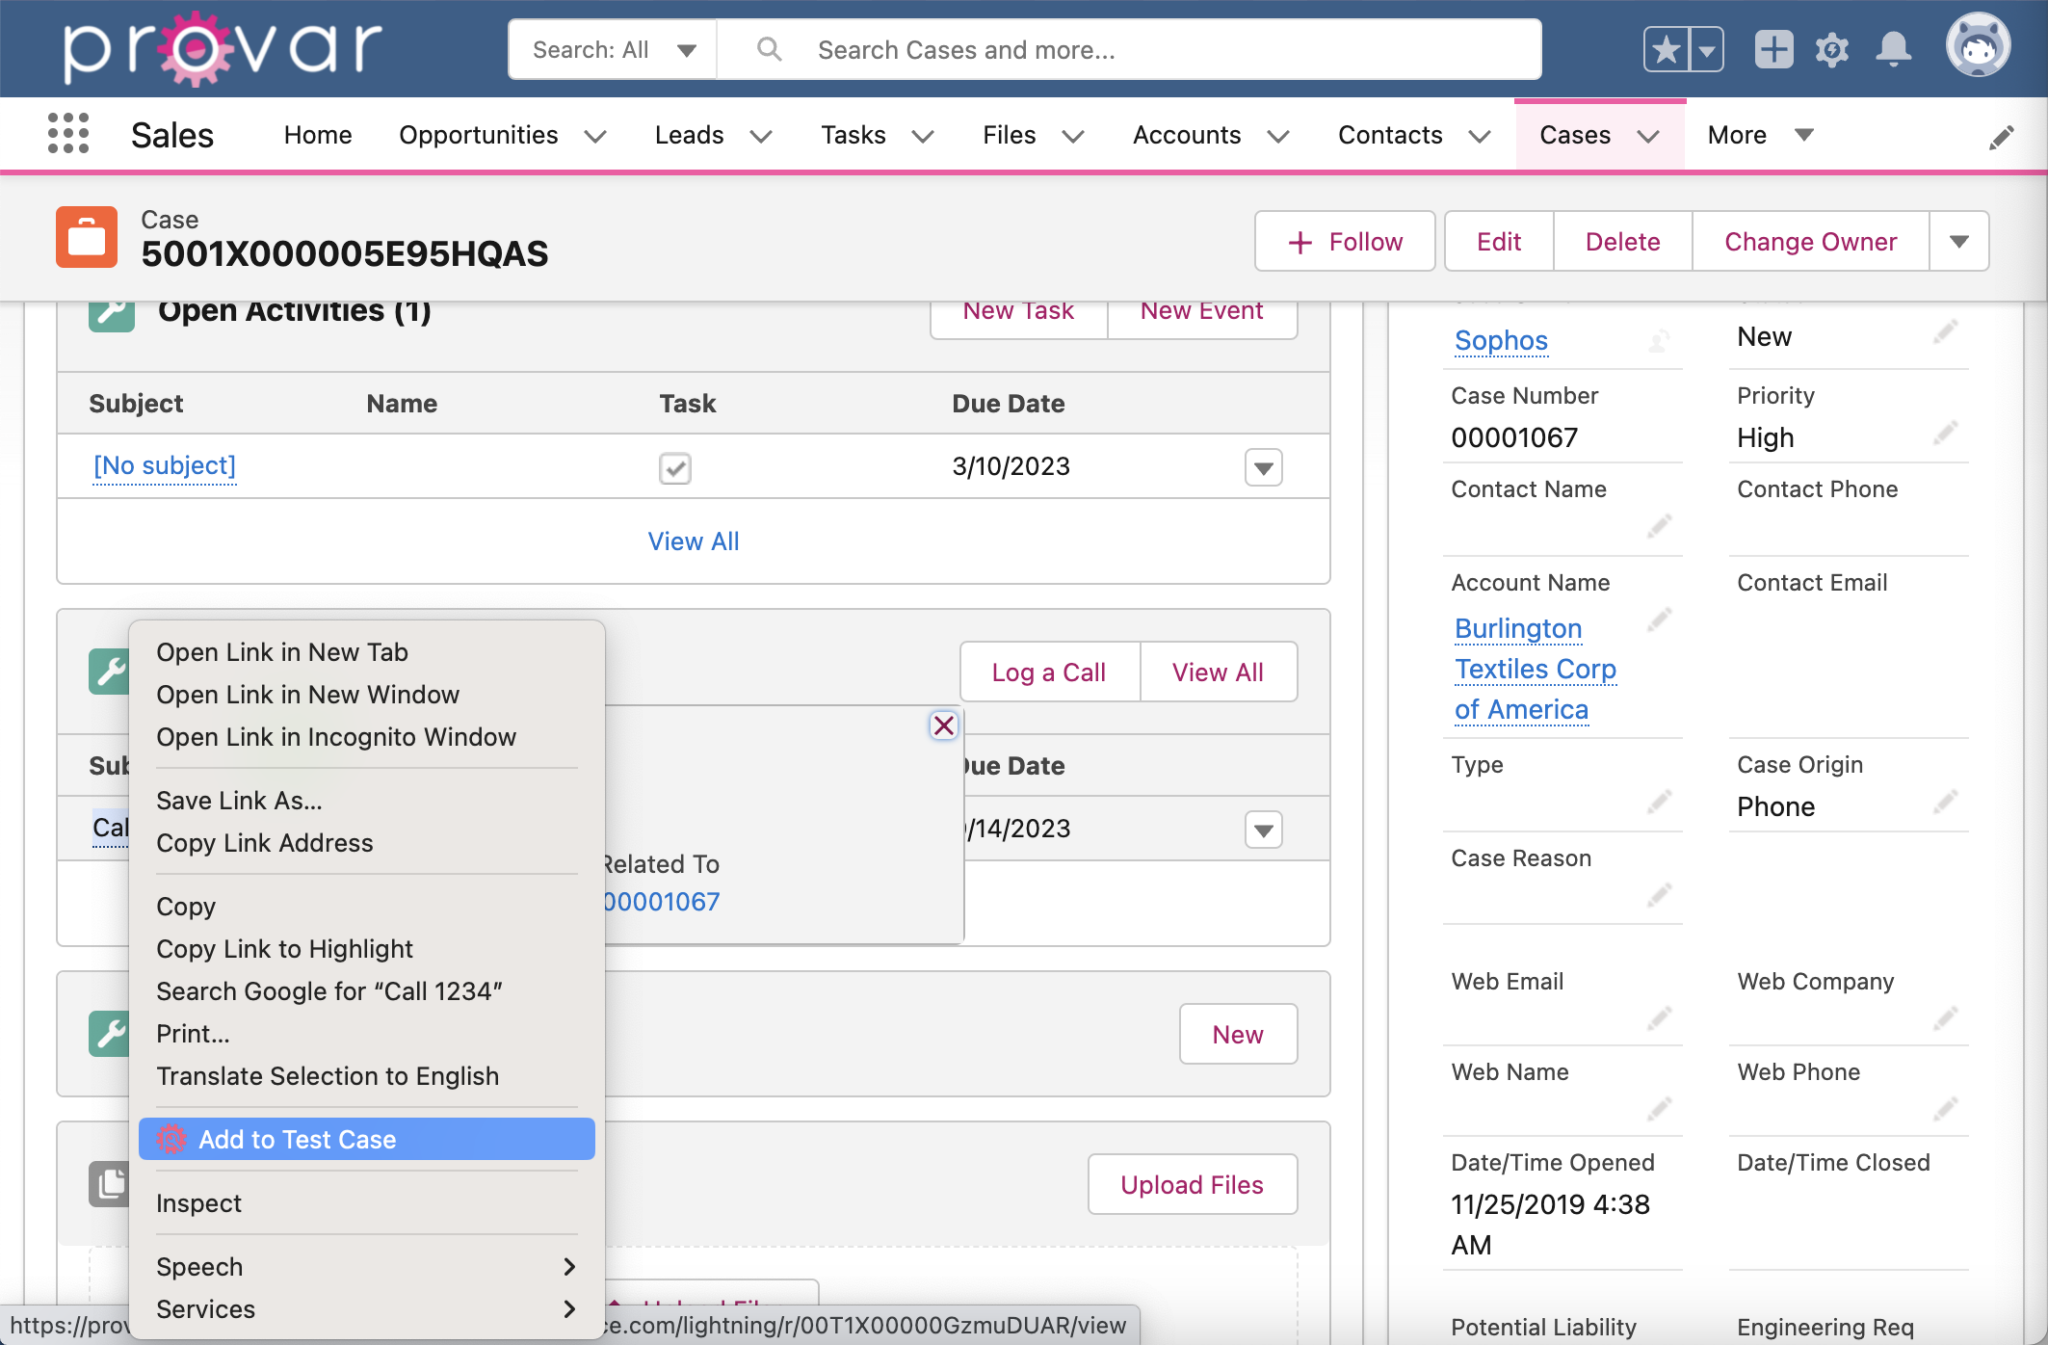Open Salesforce Setup via the gear icon
The width and height of the screenshot is (2048, 1345).
[1832, 48]
